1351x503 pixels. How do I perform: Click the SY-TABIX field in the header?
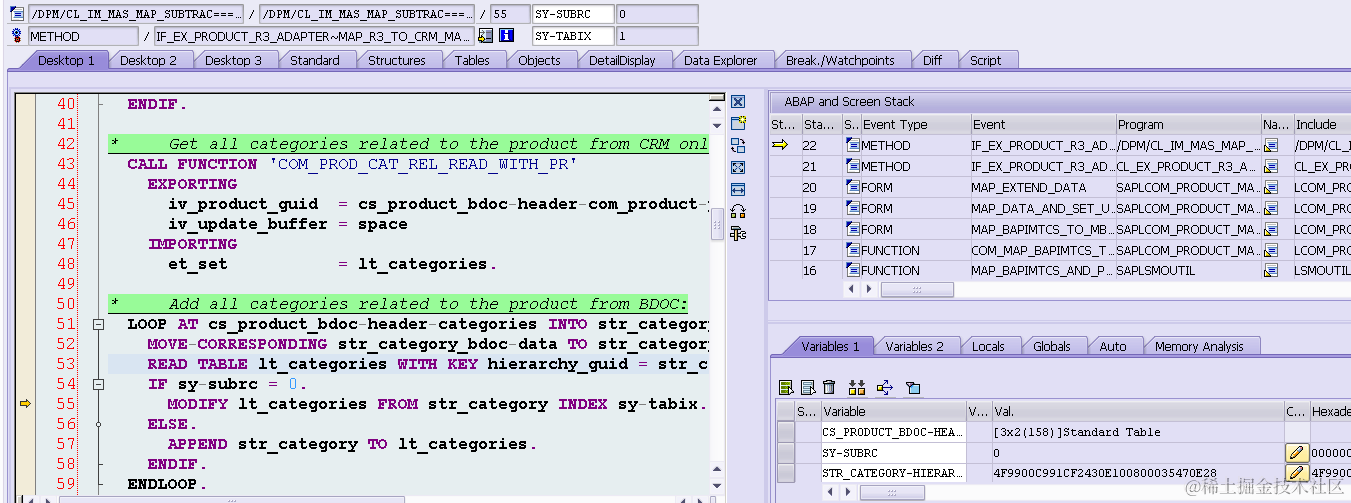point(573,36)
